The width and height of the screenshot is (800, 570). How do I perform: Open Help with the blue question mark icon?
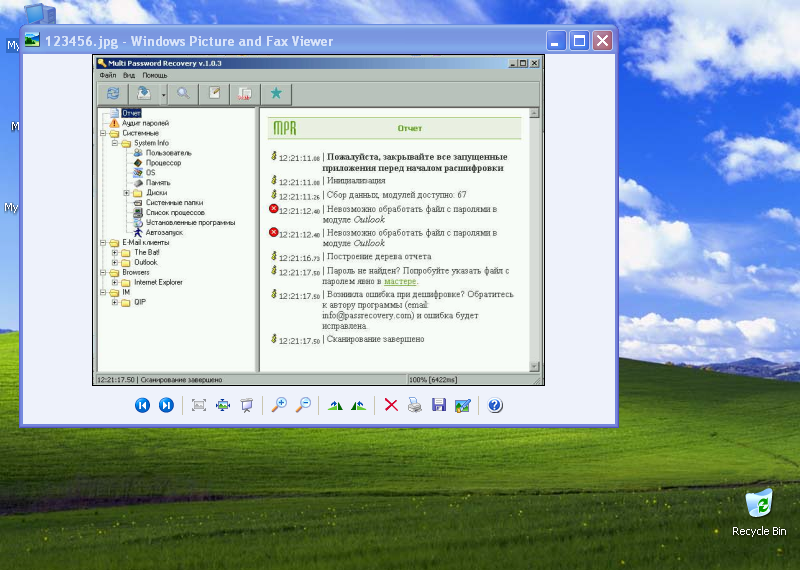coord(495,405)
